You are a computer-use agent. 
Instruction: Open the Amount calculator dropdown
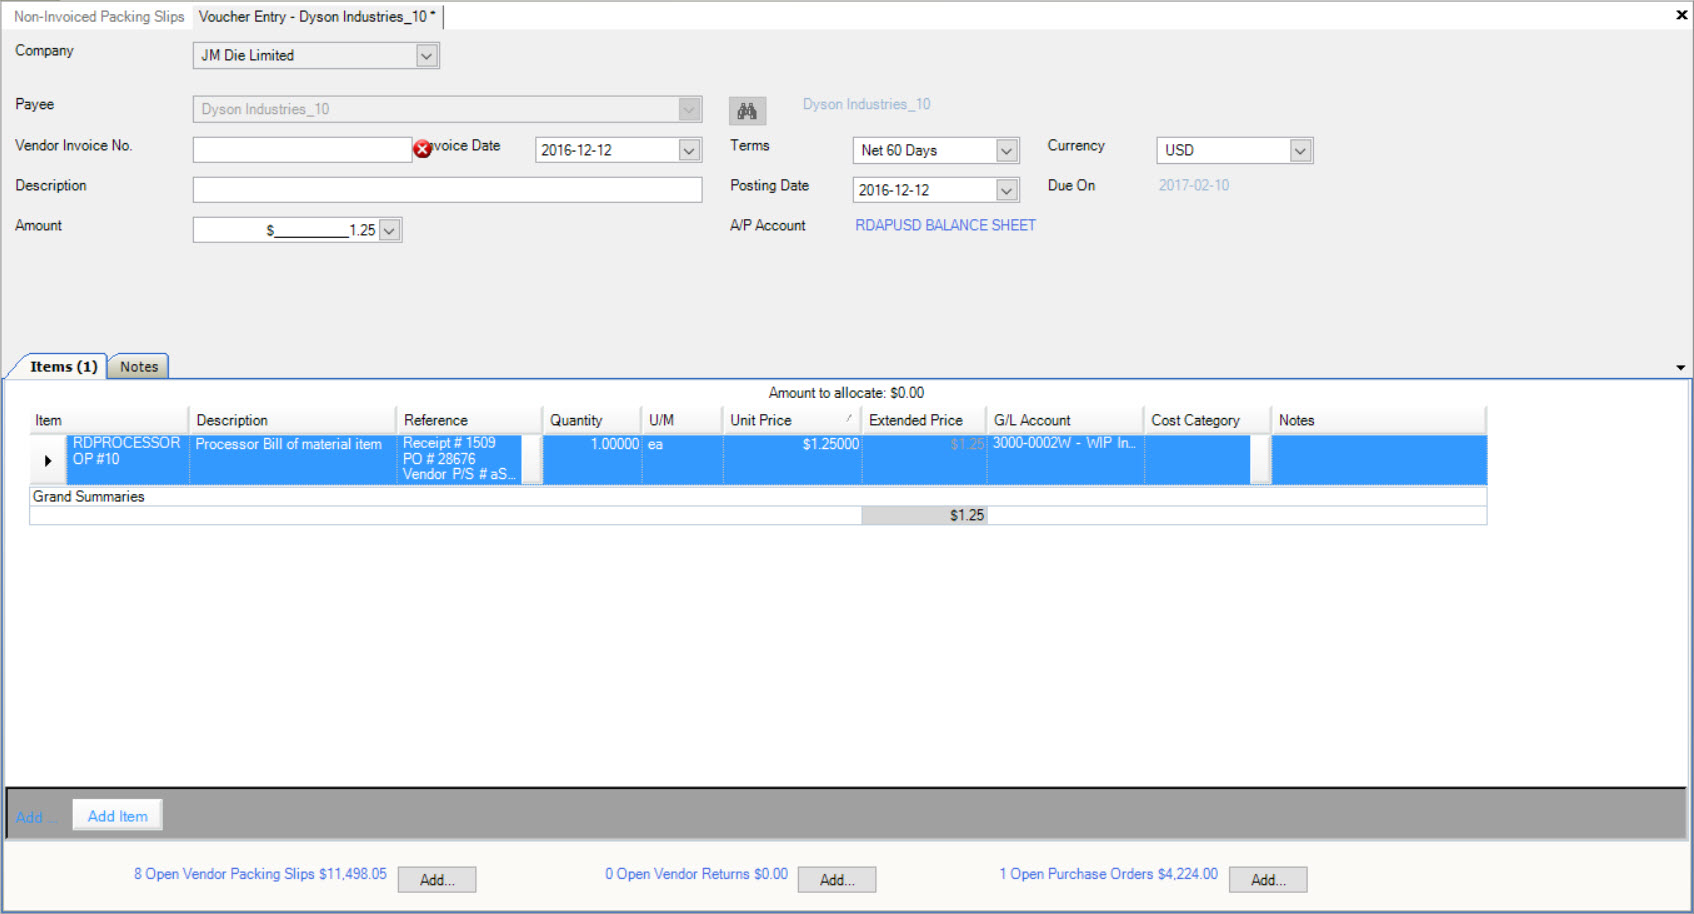click(x=390, y=230)
